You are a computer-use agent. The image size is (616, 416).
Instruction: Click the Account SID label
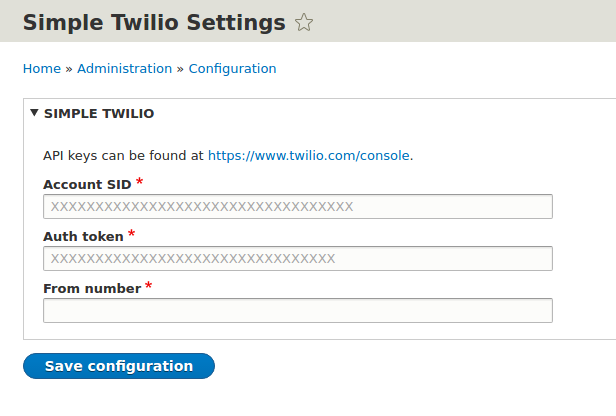tap(87, 184)
